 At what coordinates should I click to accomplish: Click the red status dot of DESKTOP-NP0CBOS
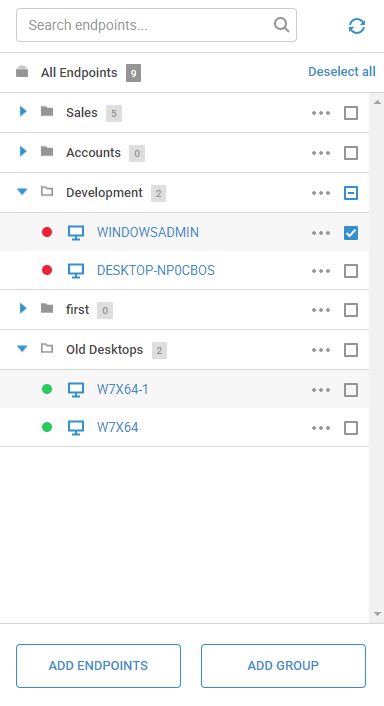[x=47, y=270]
